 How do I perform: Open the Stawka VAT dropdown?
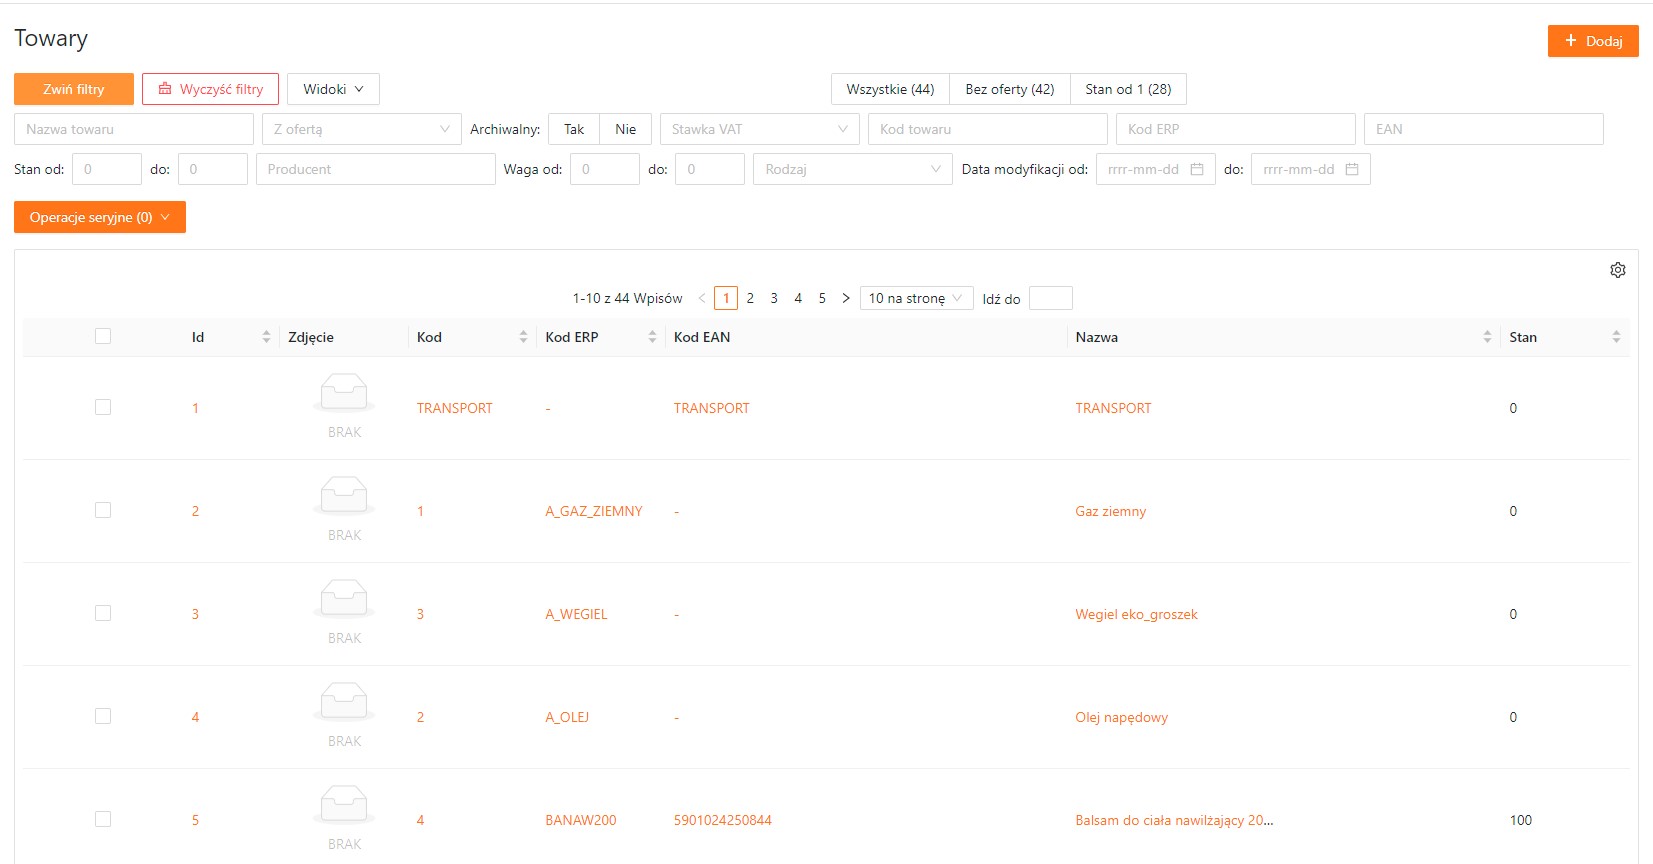pyautogui.click(x=759, y=129)
